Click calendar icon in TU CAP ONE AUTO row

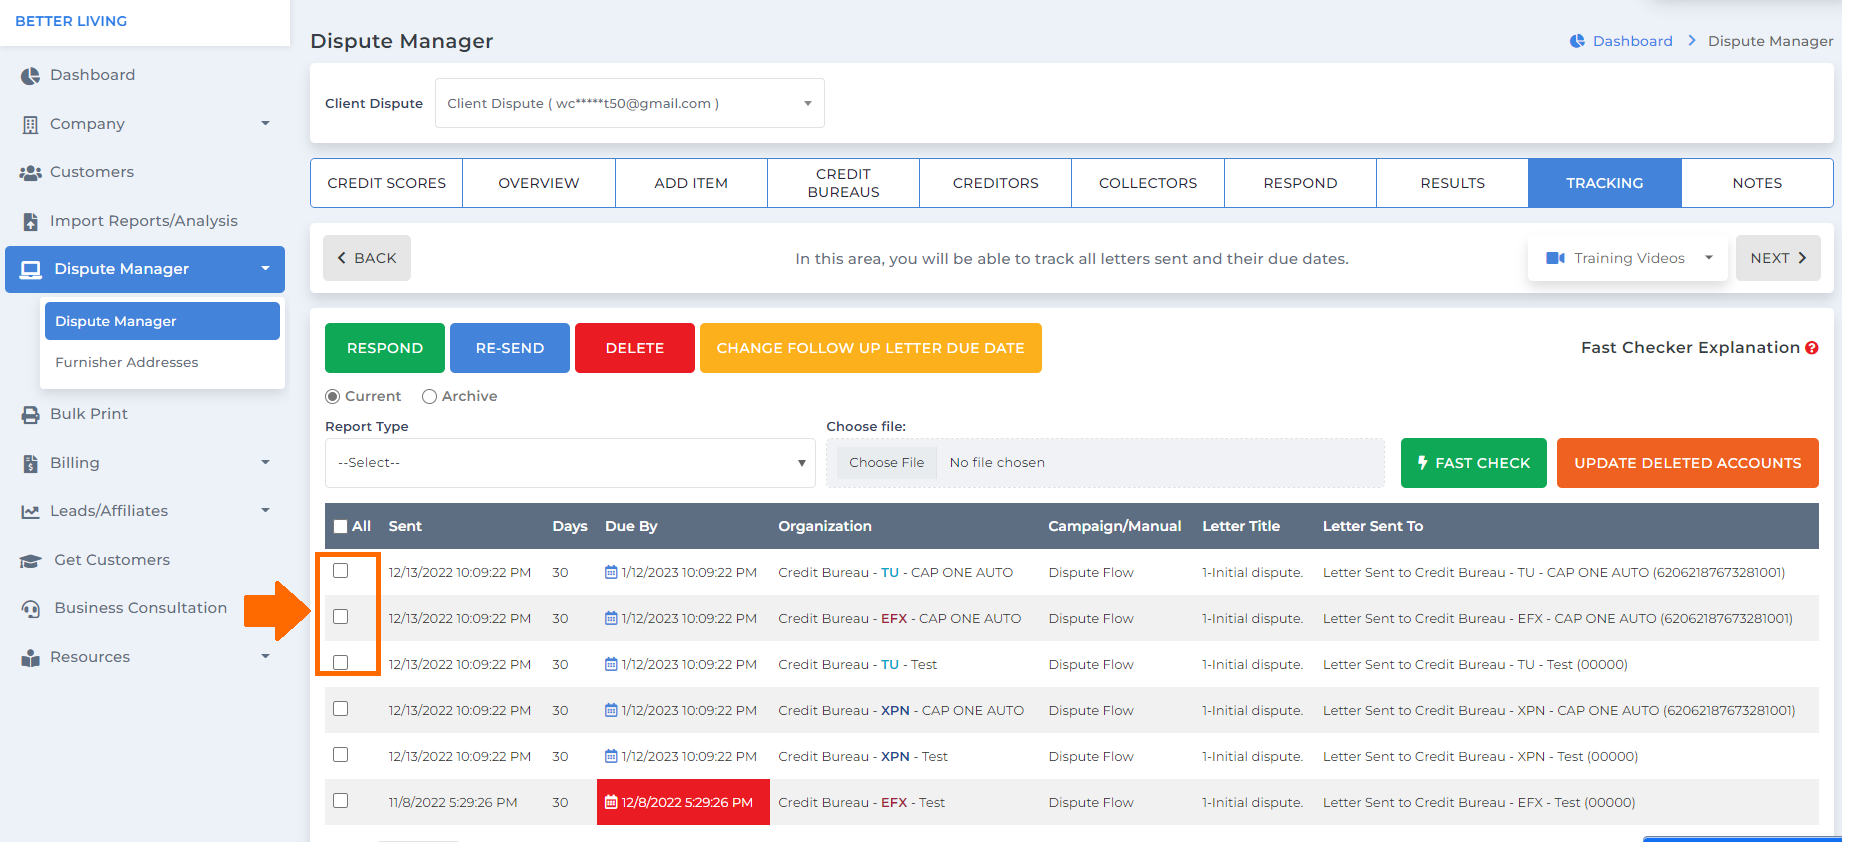[611, 572]
